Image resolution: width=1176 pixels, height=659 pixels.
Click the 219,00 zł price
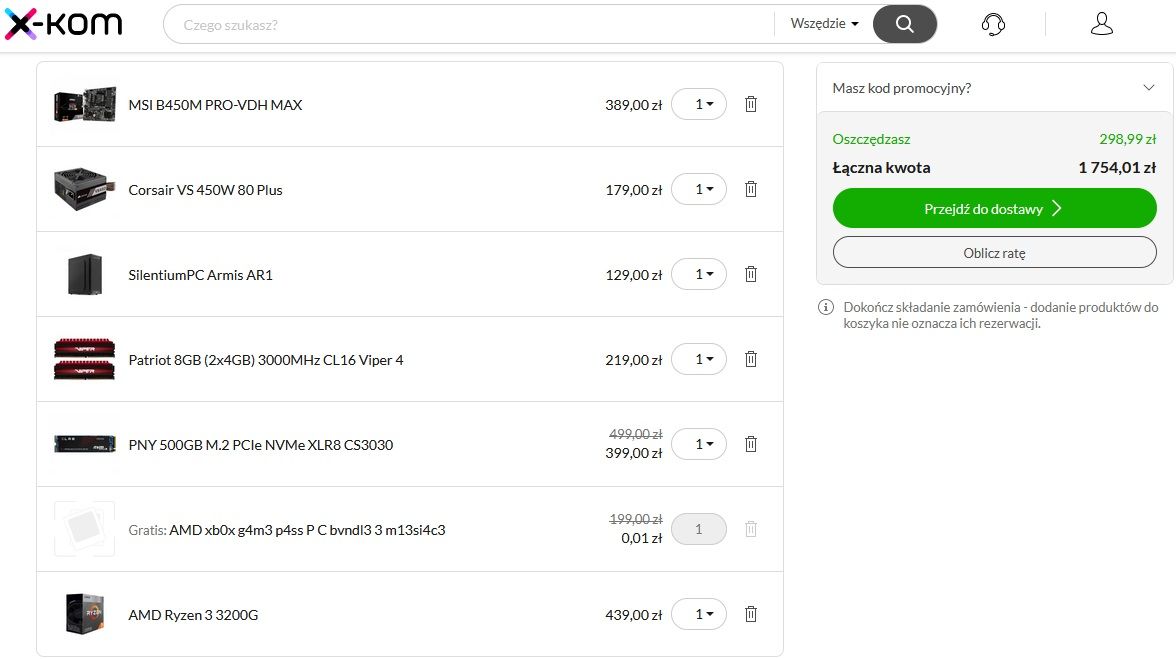[x=634, y=360]
